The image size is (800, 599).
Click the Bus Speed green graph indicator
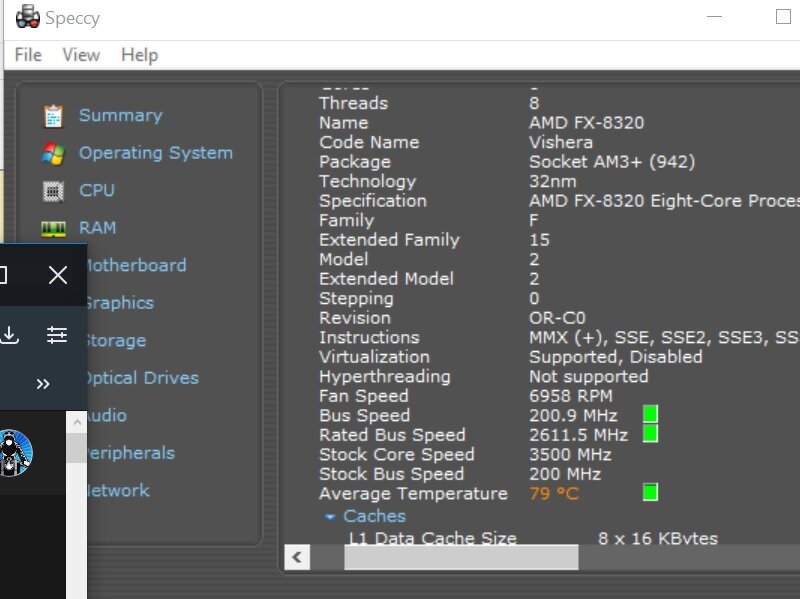tap(650, 414)
